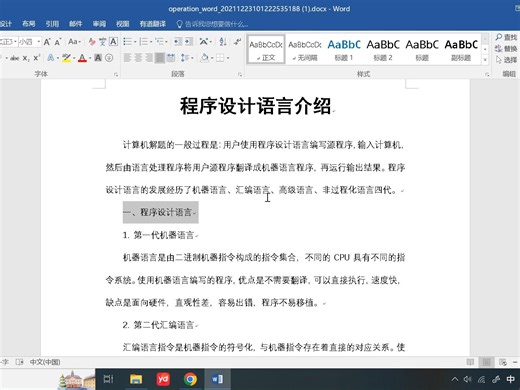Expand the bullet list dropdown arrow
520x390 pixels.
(135, 42)
